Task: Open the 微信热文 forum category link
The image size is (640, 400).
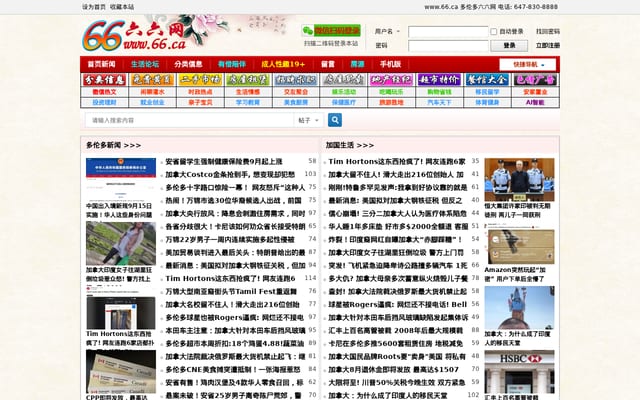Action: tap(104, 92)
